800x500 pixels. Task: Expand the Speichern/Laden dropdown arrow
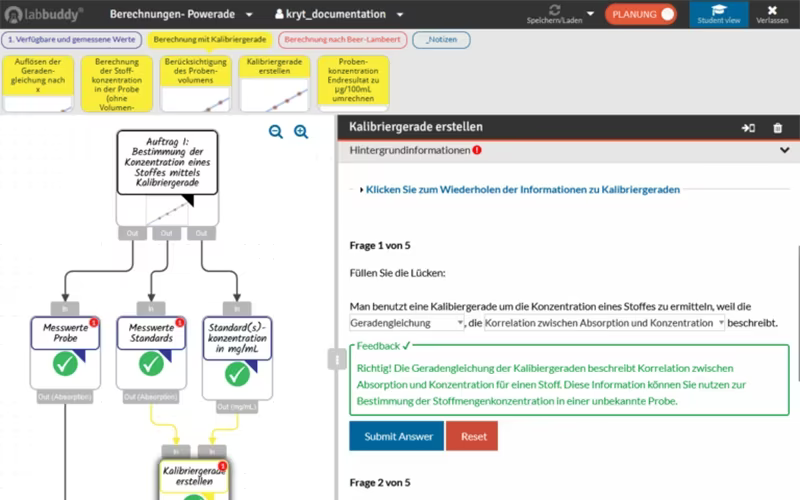tap(590, 14)
